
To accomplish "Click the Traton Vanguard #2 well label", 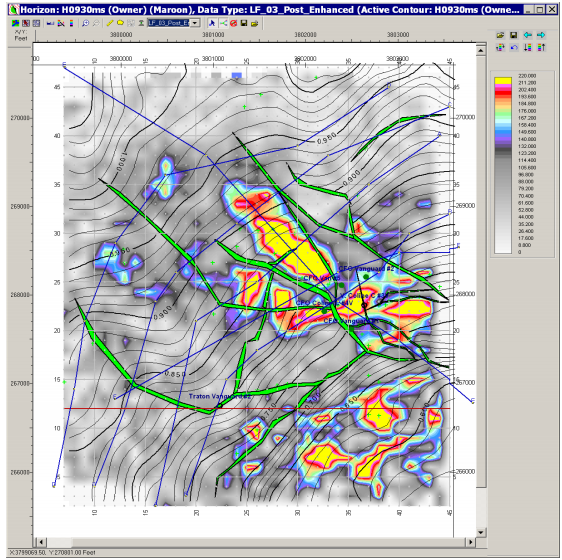I will point(219,396).
